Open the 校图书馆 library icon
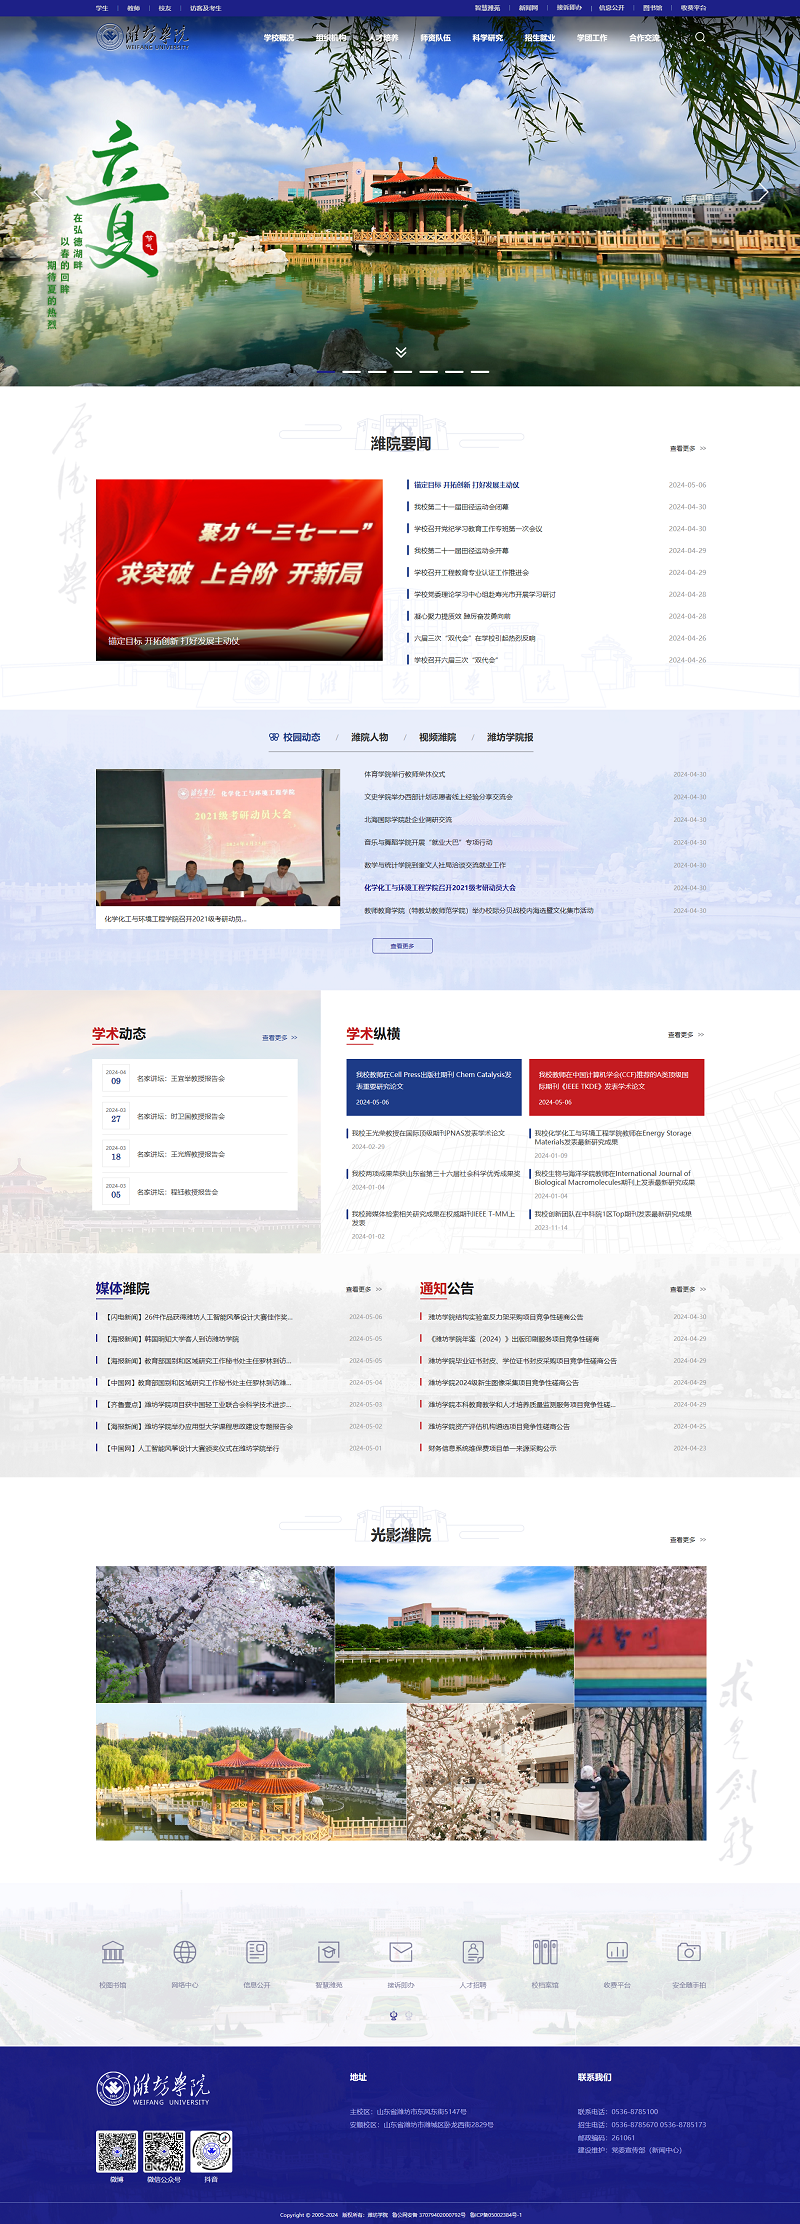The height and width of the screenshot is (2224, 800). pyautogui.click(x=113, y=1952)
